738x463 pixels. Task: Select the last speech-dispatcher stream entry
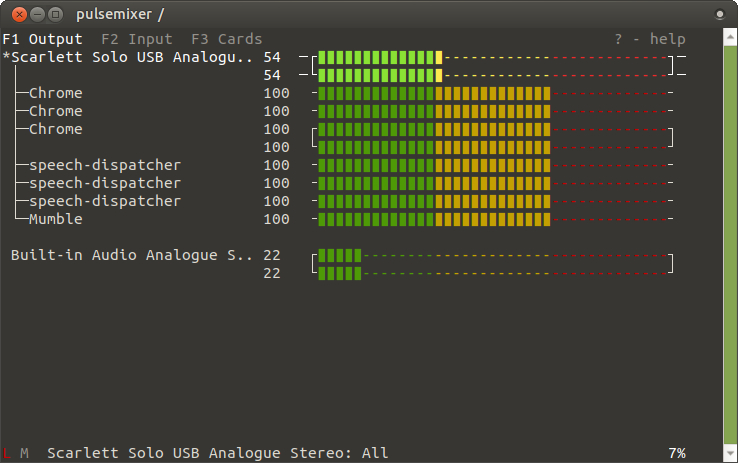coord(105,201)
